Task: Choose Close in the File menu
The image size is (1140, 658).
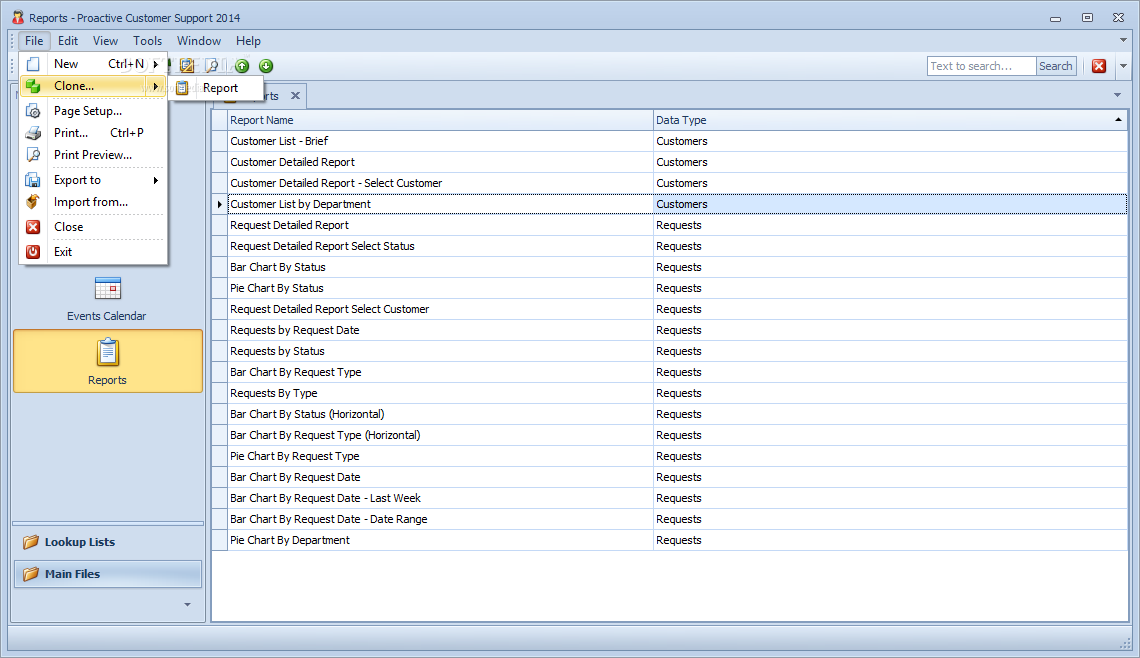Action: point(93,227)
